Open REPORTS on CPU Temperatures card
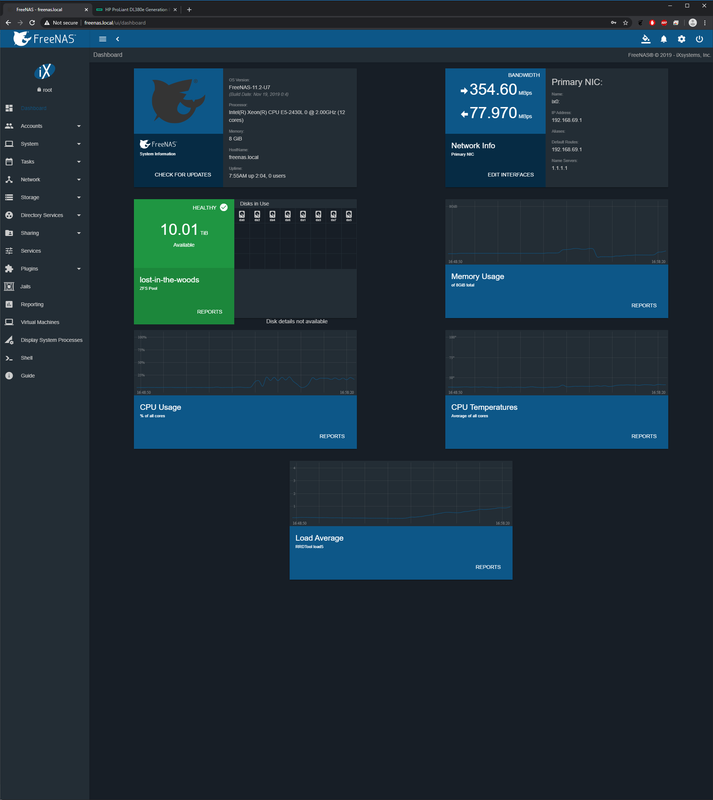The width and height of the screenshot is (713, 800). (x=644, y=436)
